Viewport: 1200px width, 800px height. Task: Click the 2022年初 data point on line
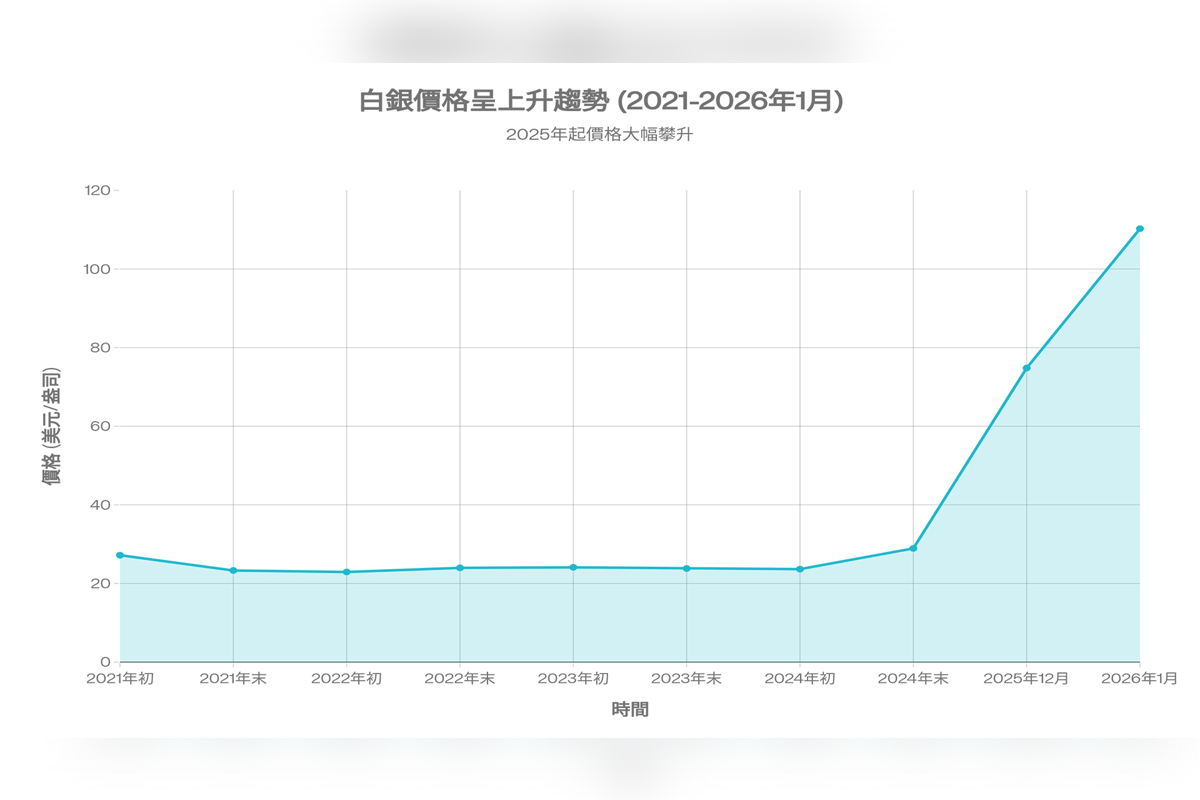tap(346, 572)
